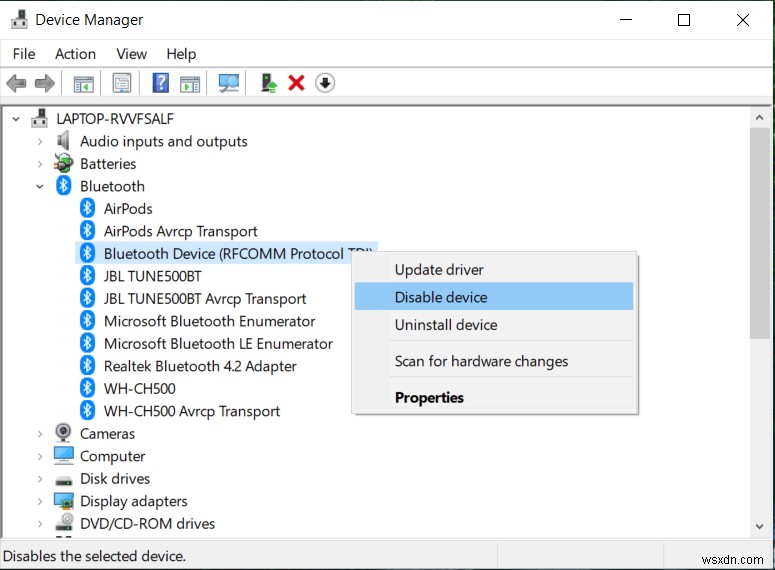Open the File menu
775x570 pixels.
(x=24, y=54)
